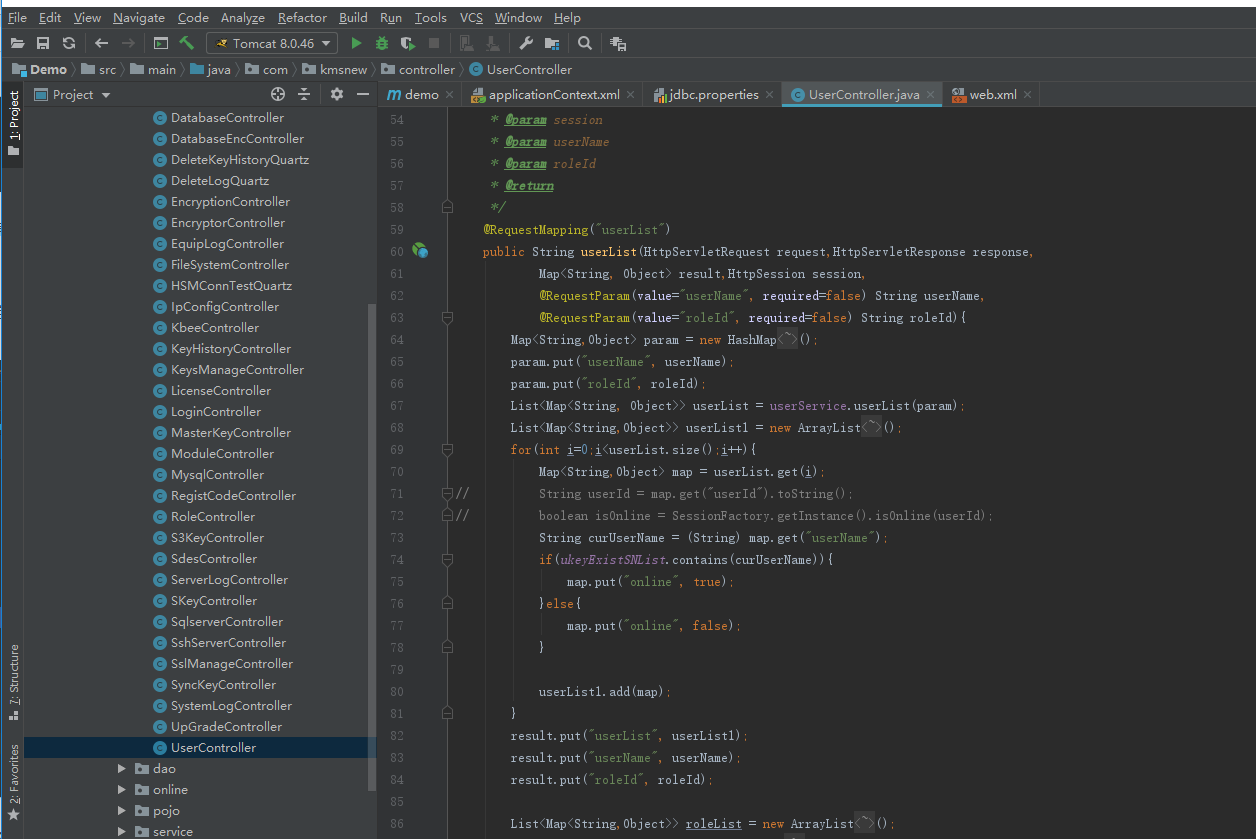
Task: Collapse the for loop code fold
Action: coord(447,450)
